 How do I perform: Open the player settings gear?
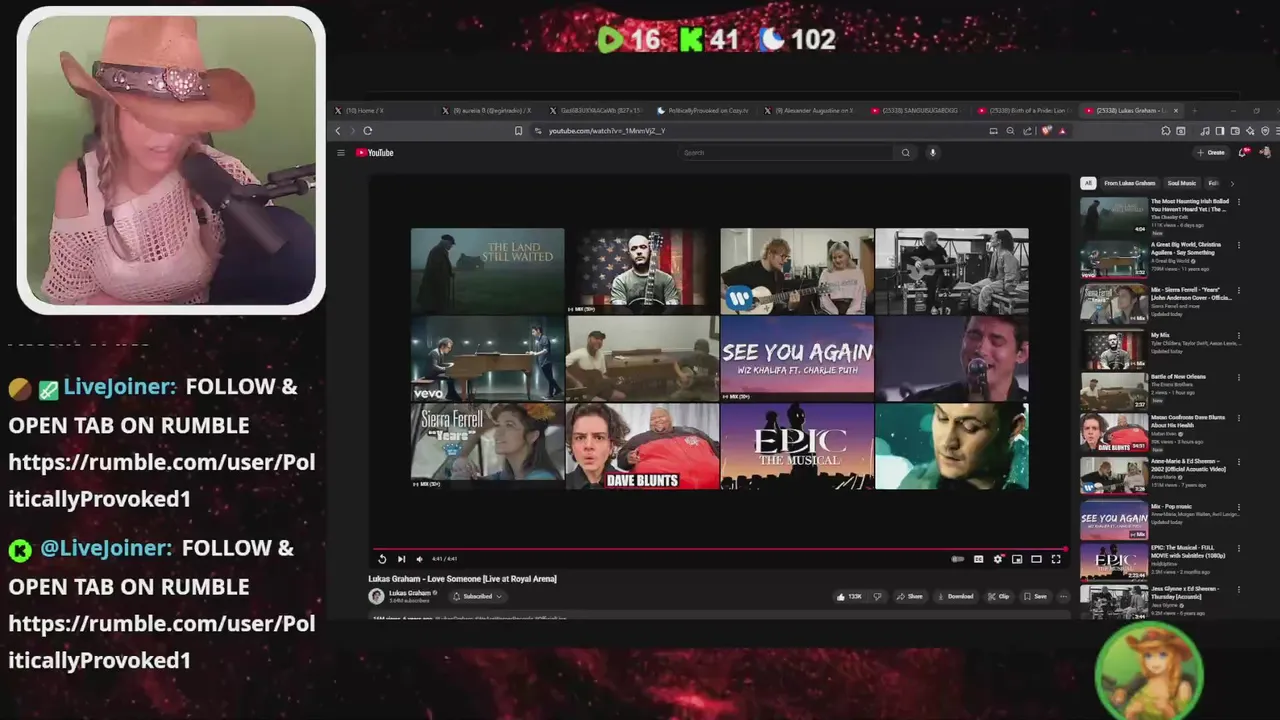pyautogui.click(x=997, y=559)
